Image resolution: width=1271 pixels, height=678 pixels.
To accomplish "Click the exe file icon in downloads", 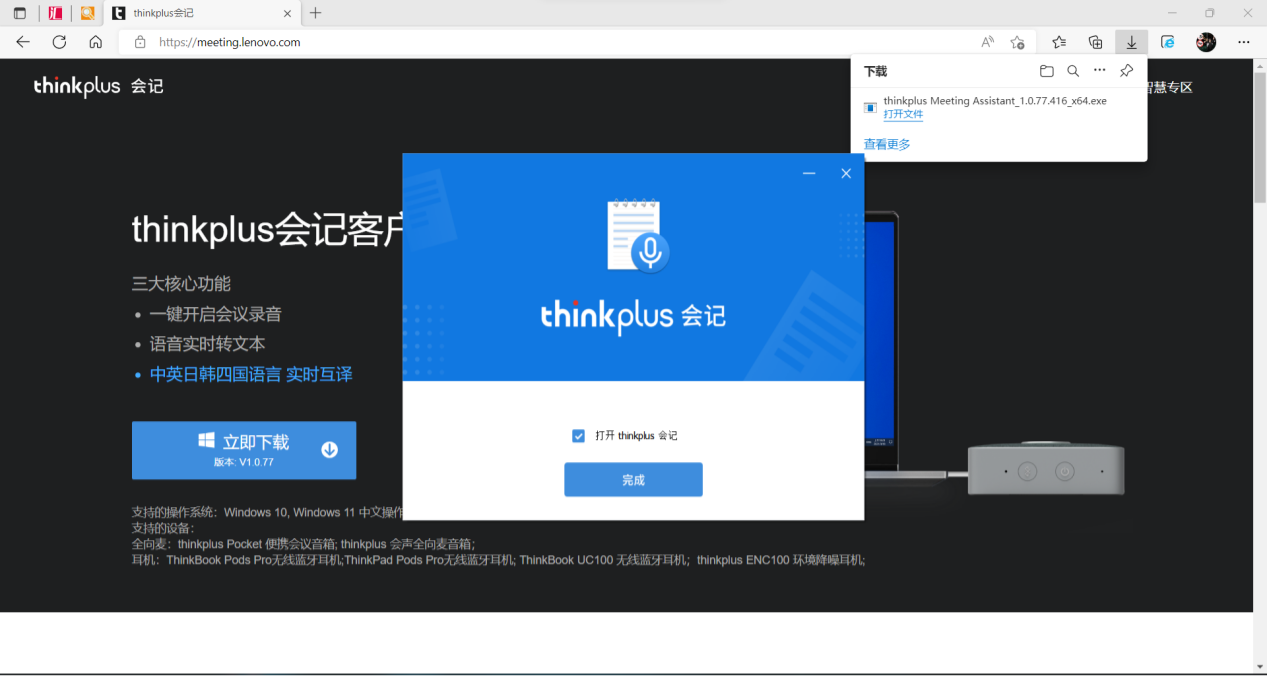I will tap(870, 107).
